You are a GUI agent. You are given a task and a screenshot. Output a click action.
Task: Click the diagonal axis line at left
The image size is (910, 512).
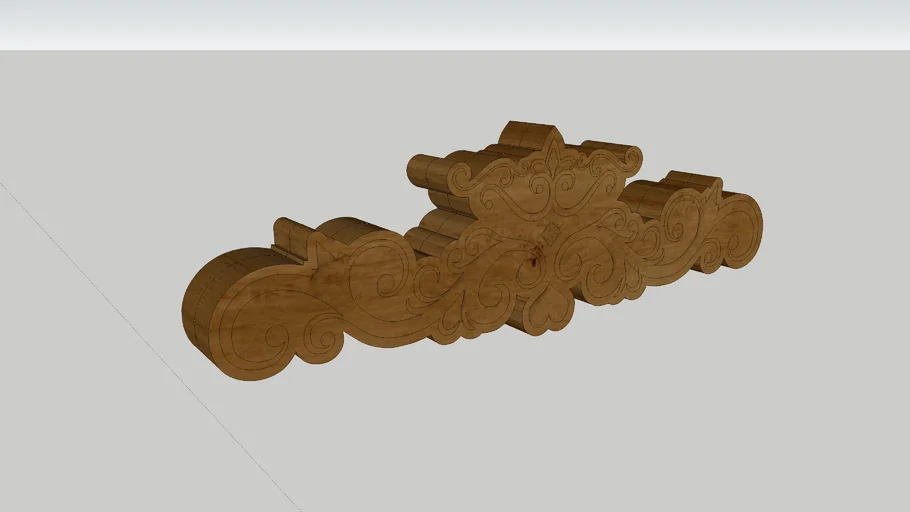(150, 350)
